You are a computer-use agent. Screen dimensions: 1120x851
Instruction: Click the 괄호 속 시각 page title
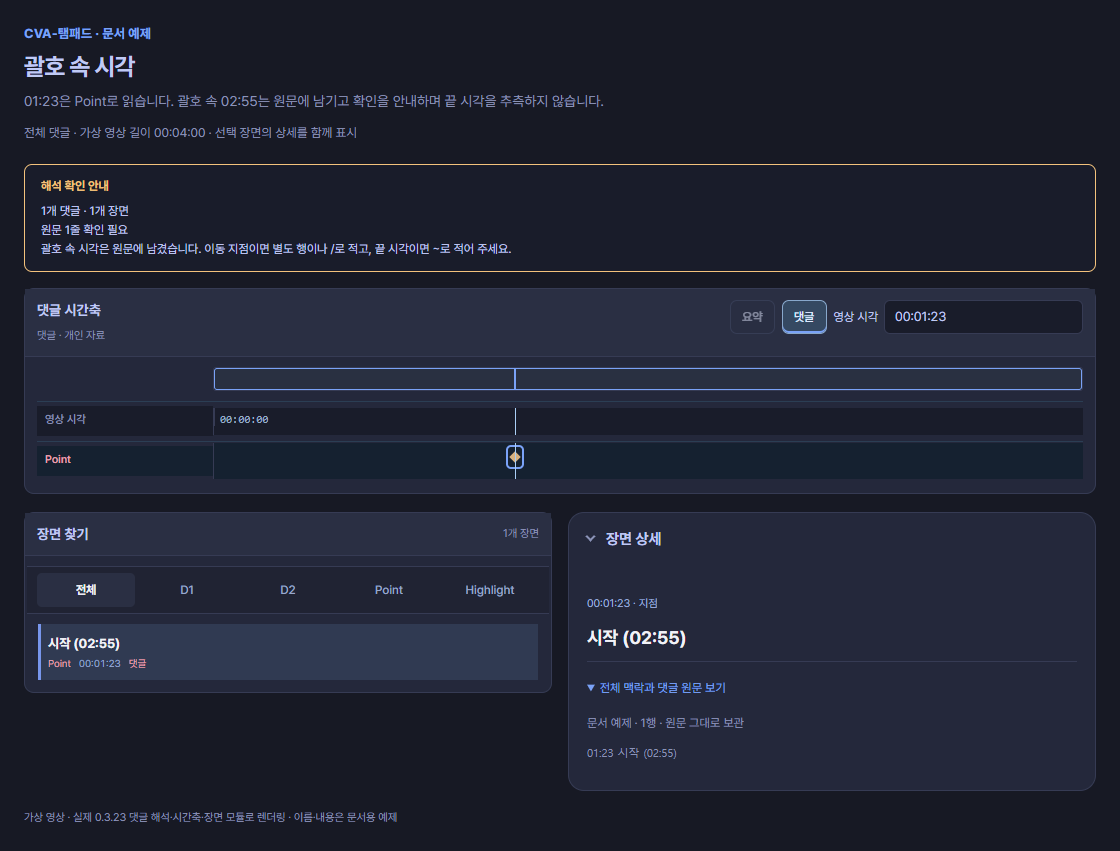click(79, 66)
